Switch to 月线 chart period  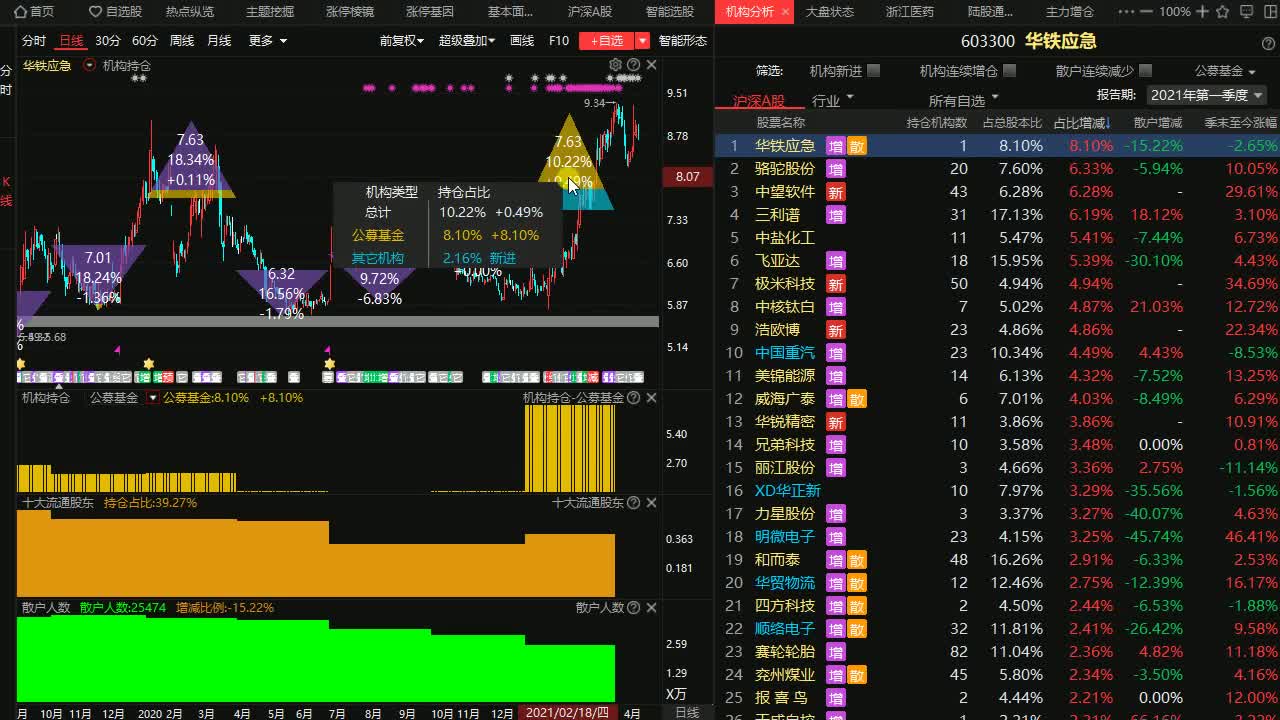219,41
